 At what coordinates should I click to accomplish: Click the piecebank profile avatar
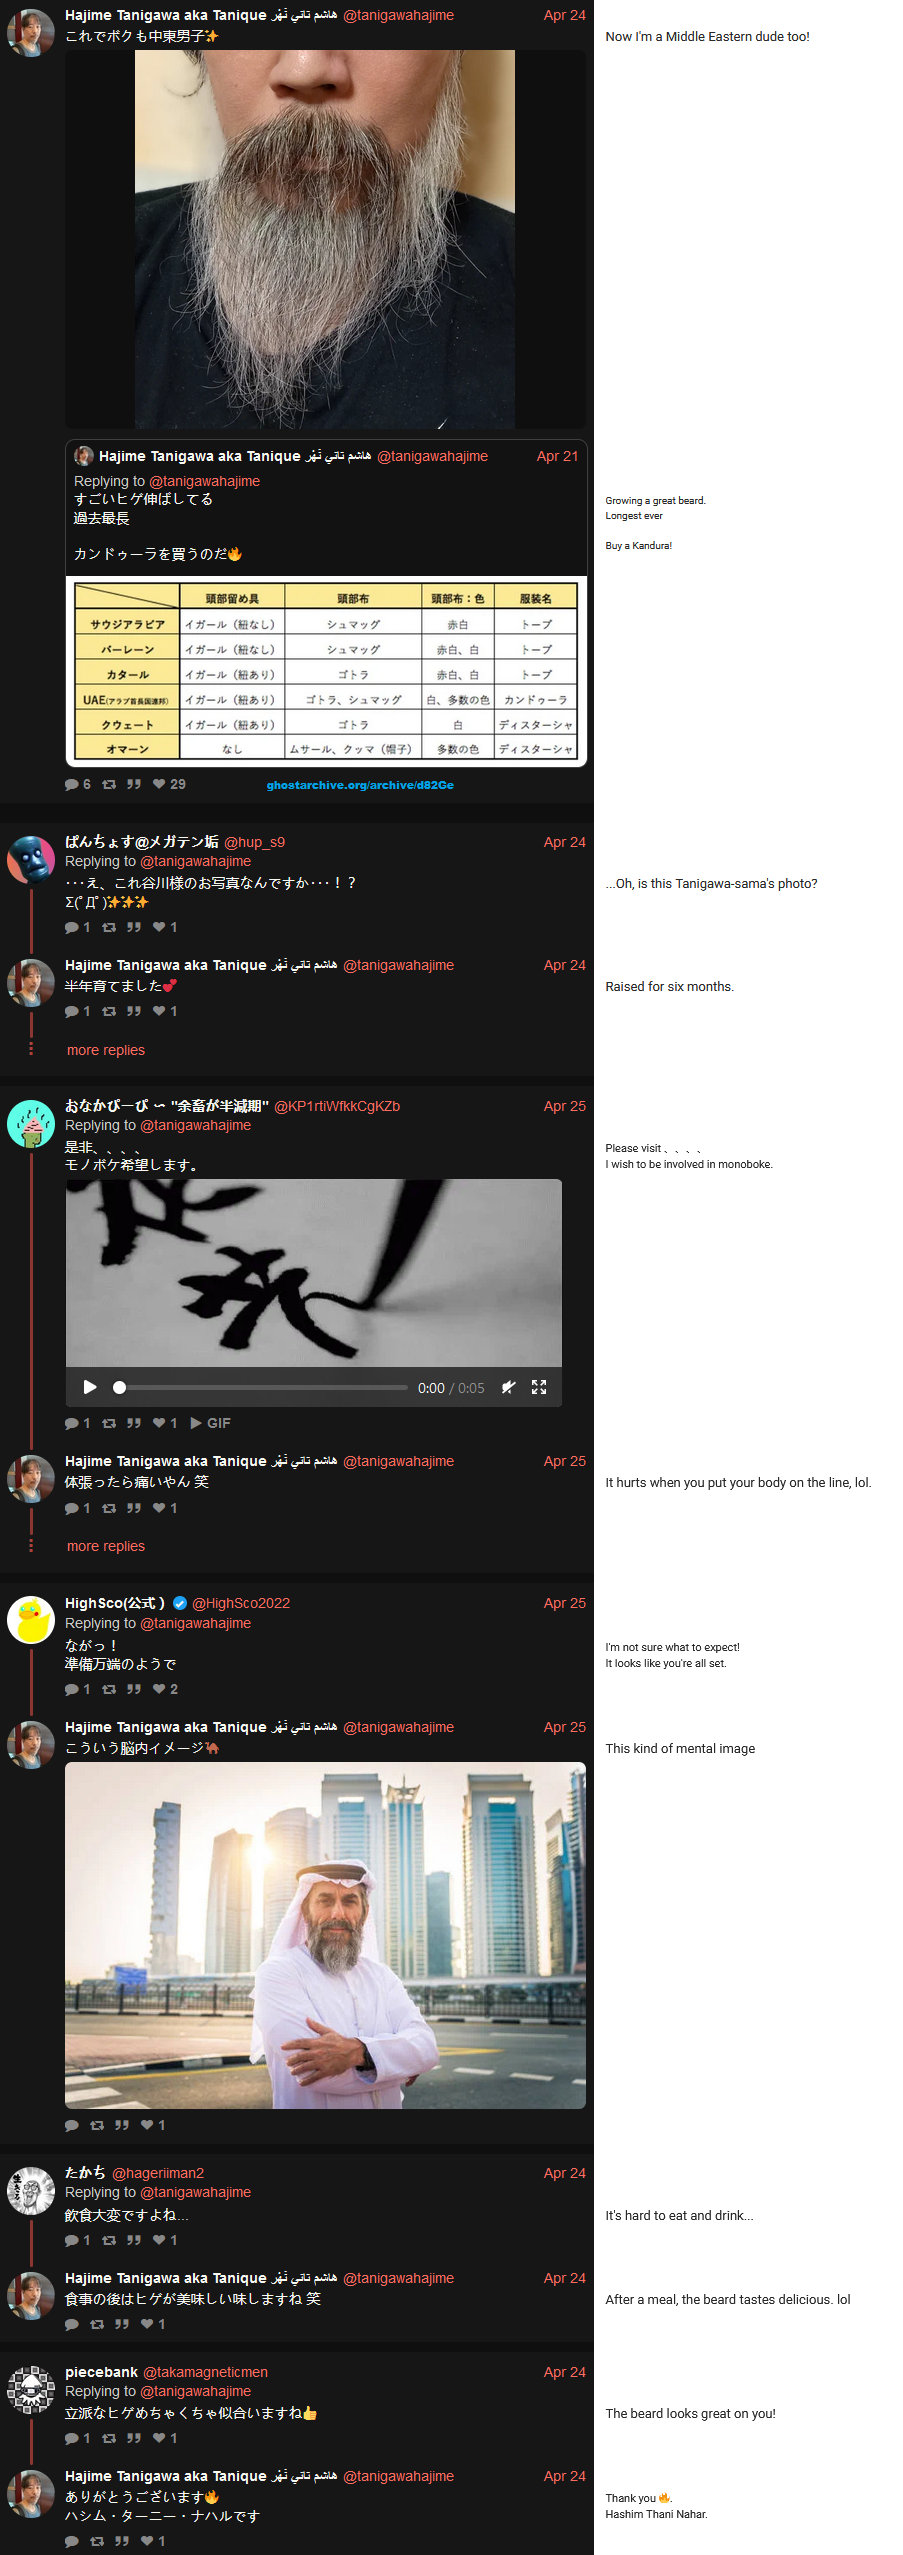(31, 2390)
